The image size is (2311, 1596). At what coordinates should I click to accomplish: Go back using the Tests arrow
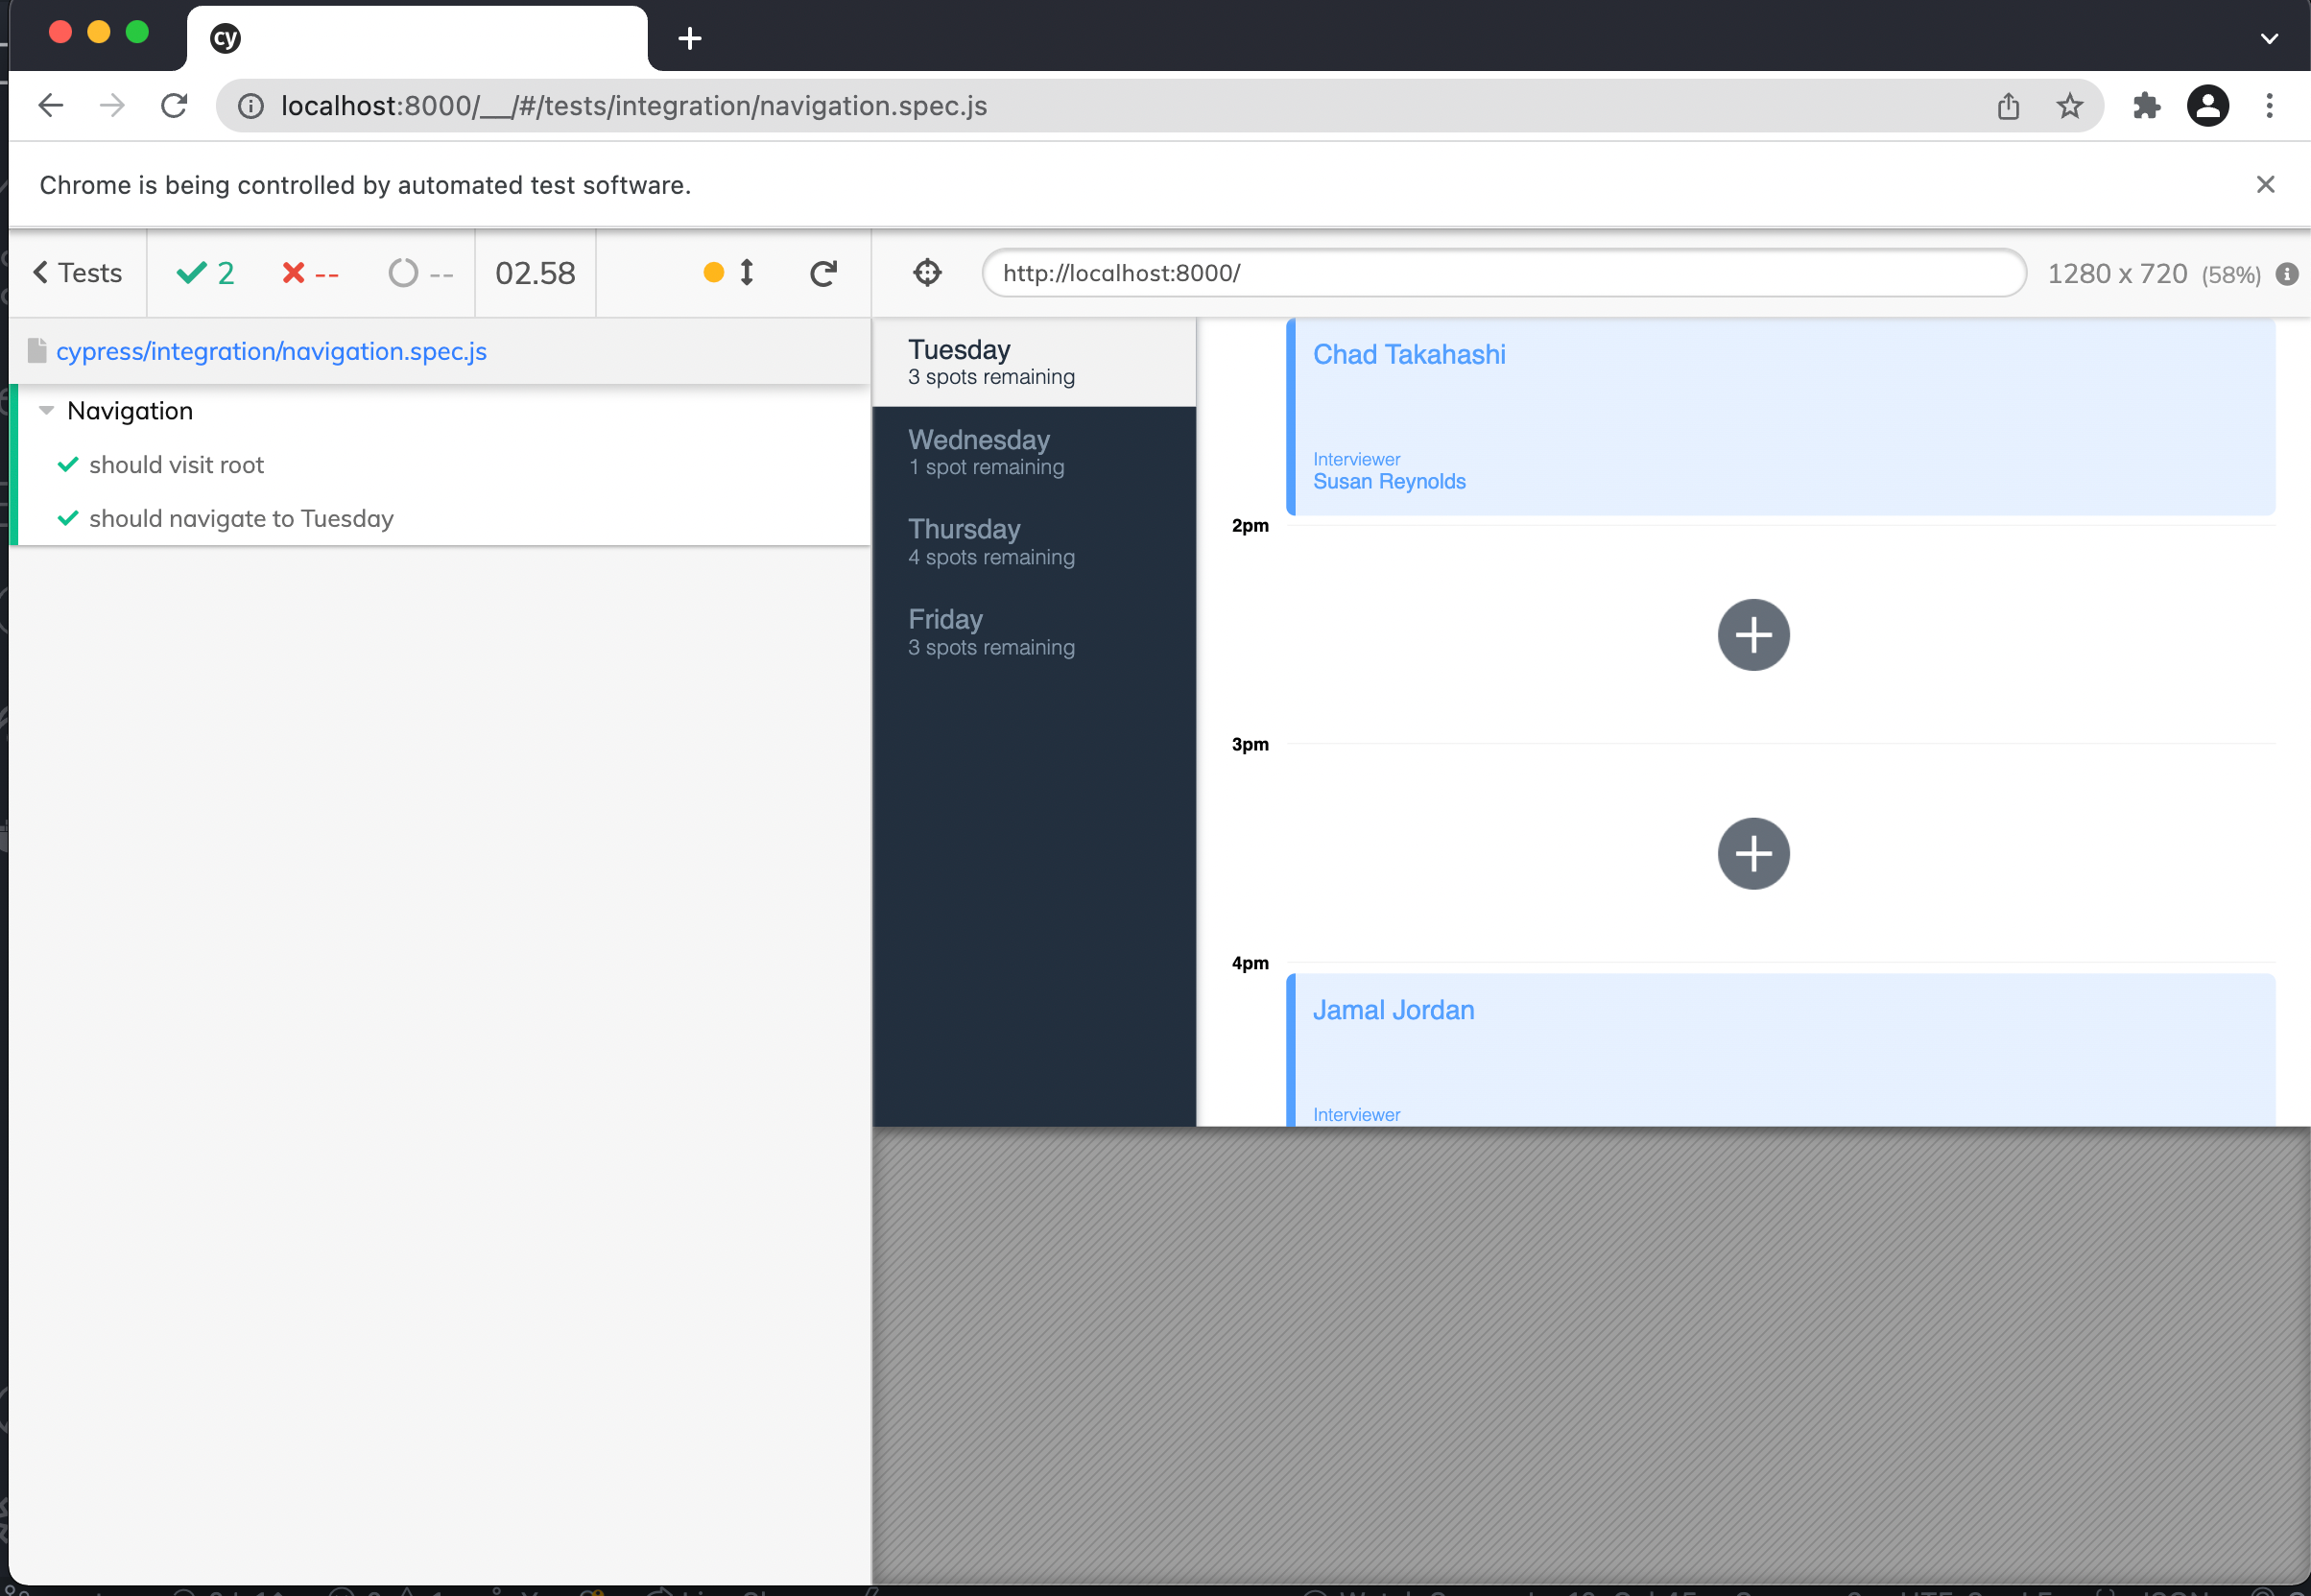click(x=77, y=272)
